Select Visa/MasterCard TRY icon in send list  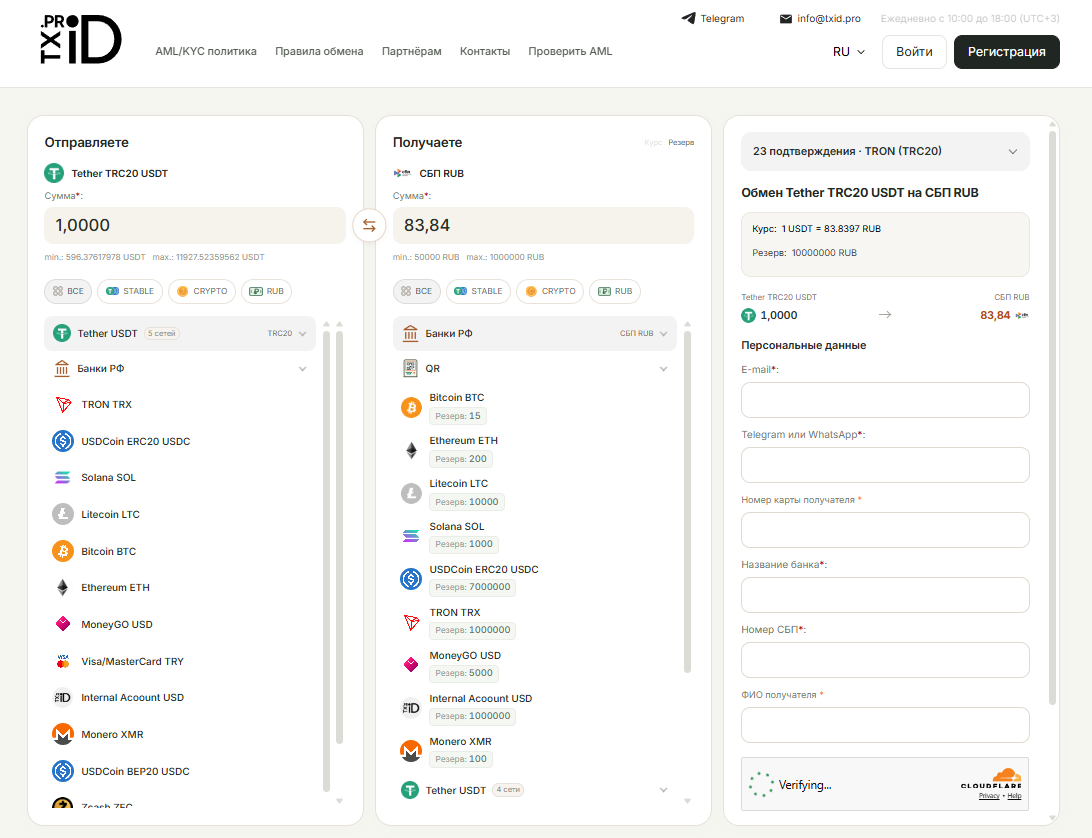(63, 661)
